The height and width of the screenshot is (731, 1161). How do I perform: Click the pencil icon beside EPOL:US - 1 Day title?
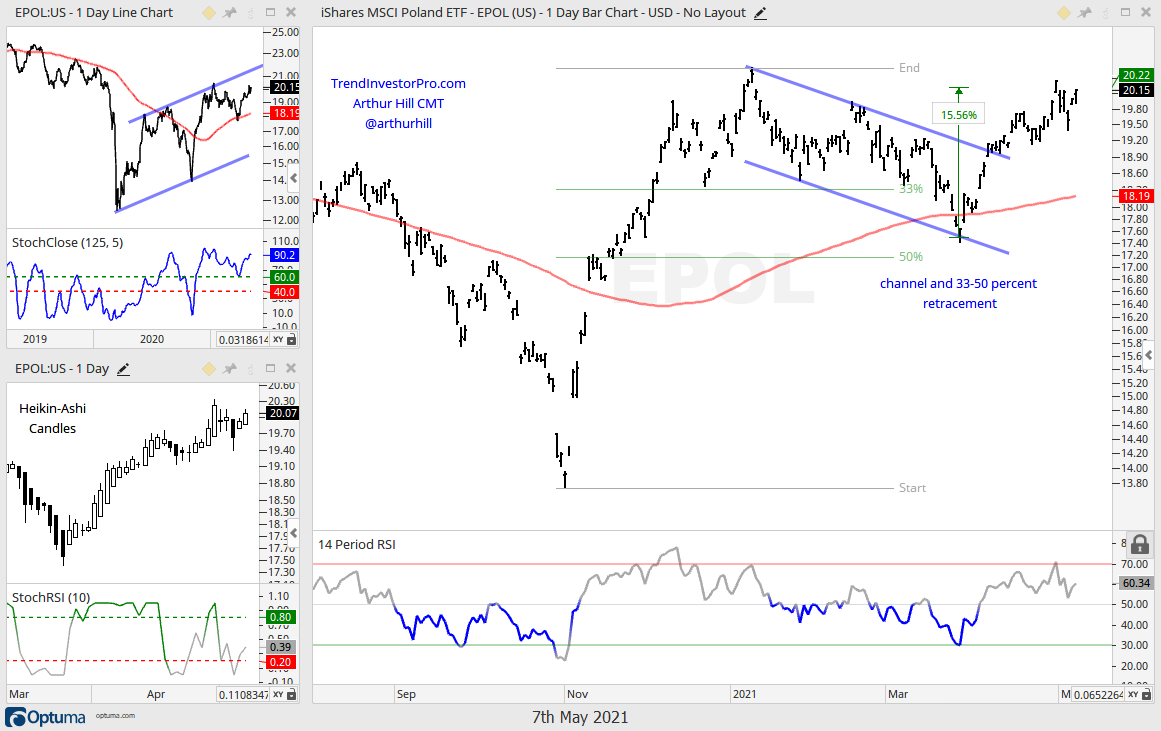point(124,369)
